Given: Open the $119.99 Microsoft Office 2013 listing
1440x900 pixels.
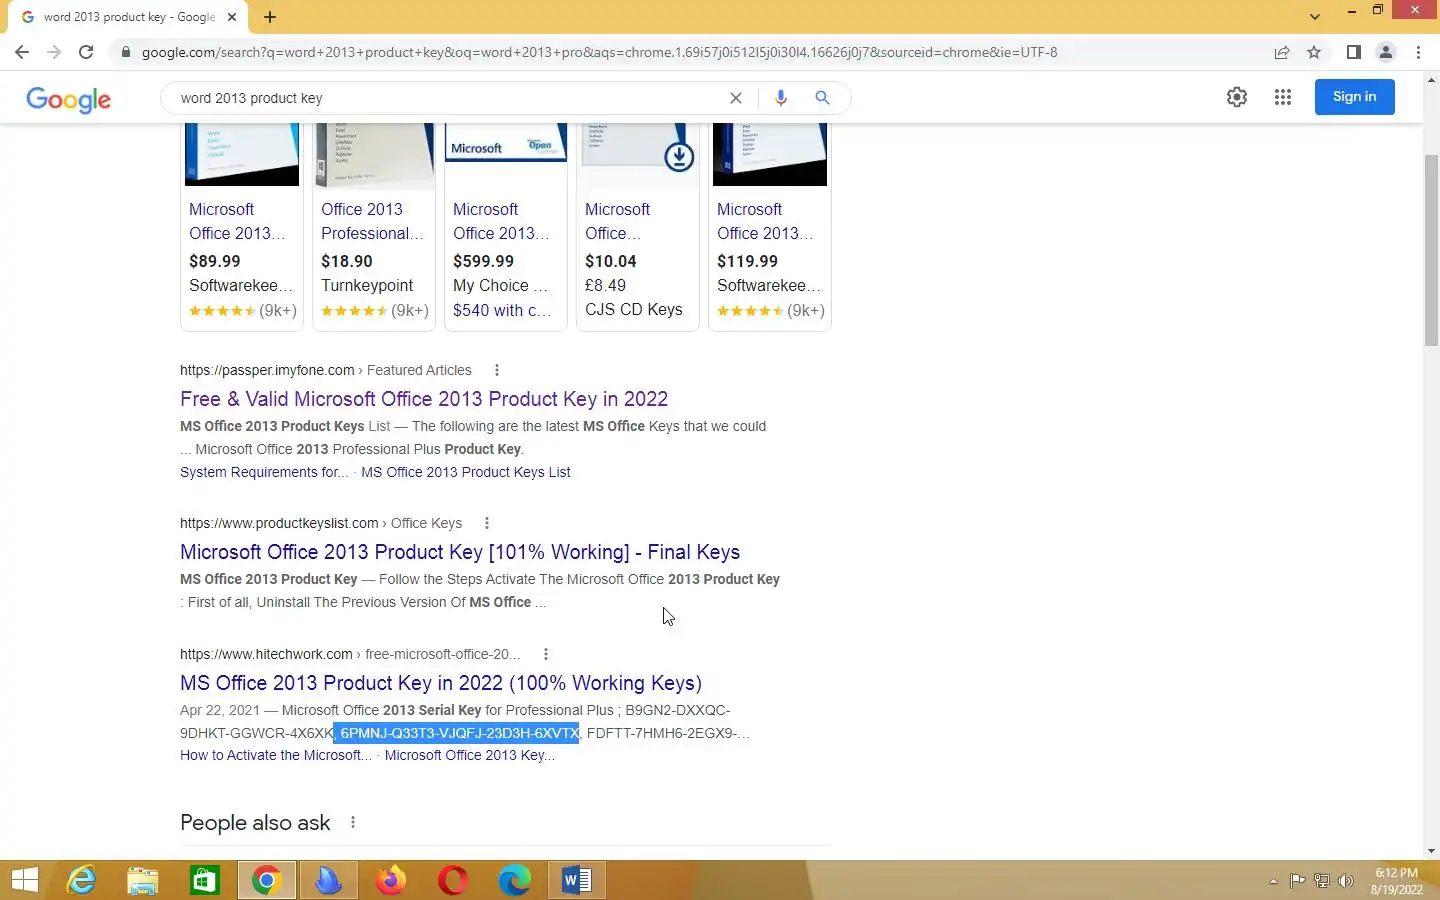Looking at the screenshot, I should coord(765,221).
